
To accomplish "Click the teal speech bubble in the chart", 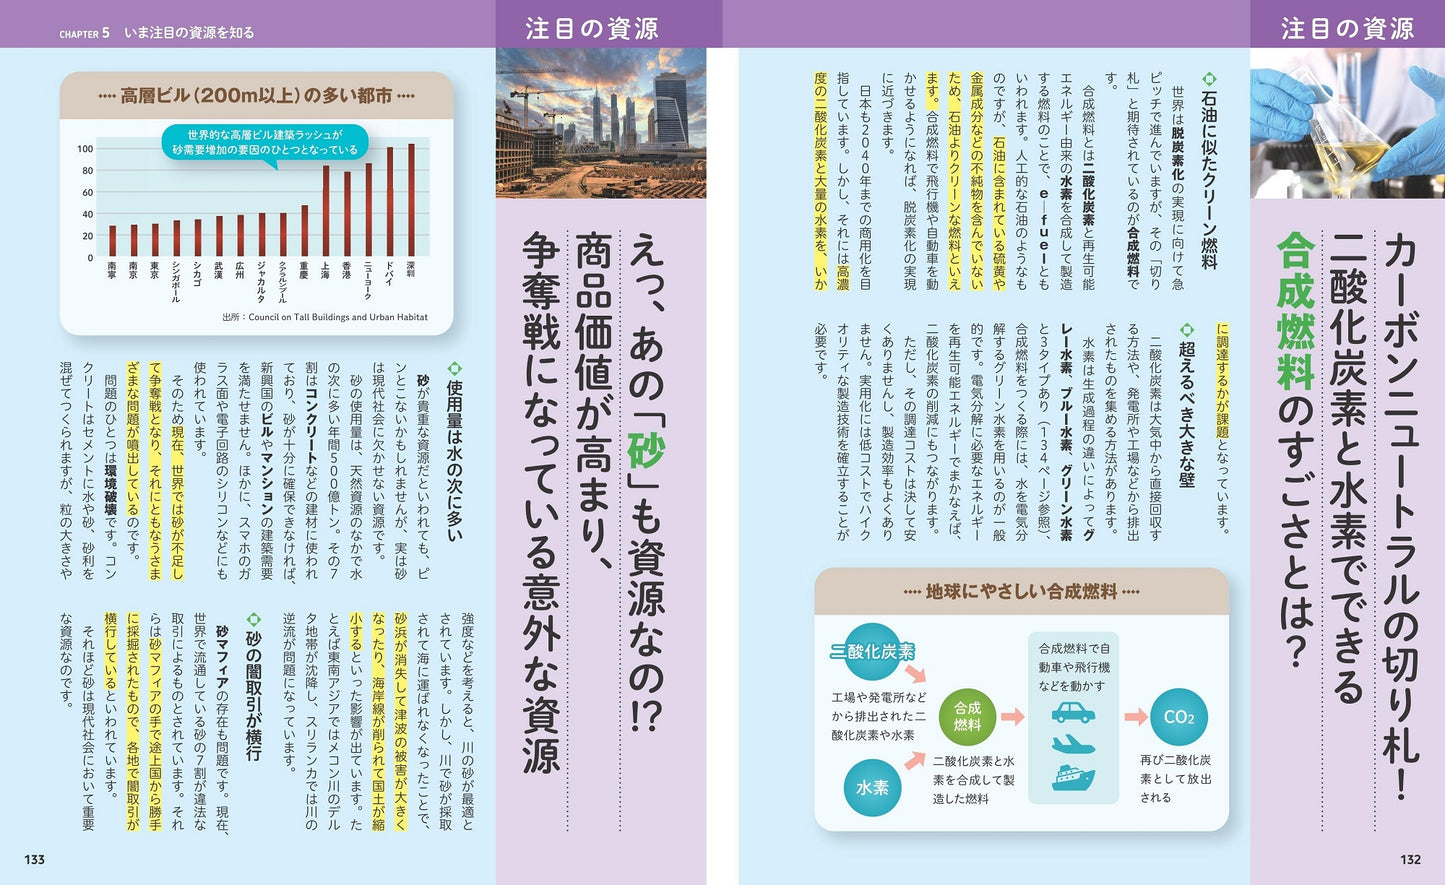I will coord(264,142).
